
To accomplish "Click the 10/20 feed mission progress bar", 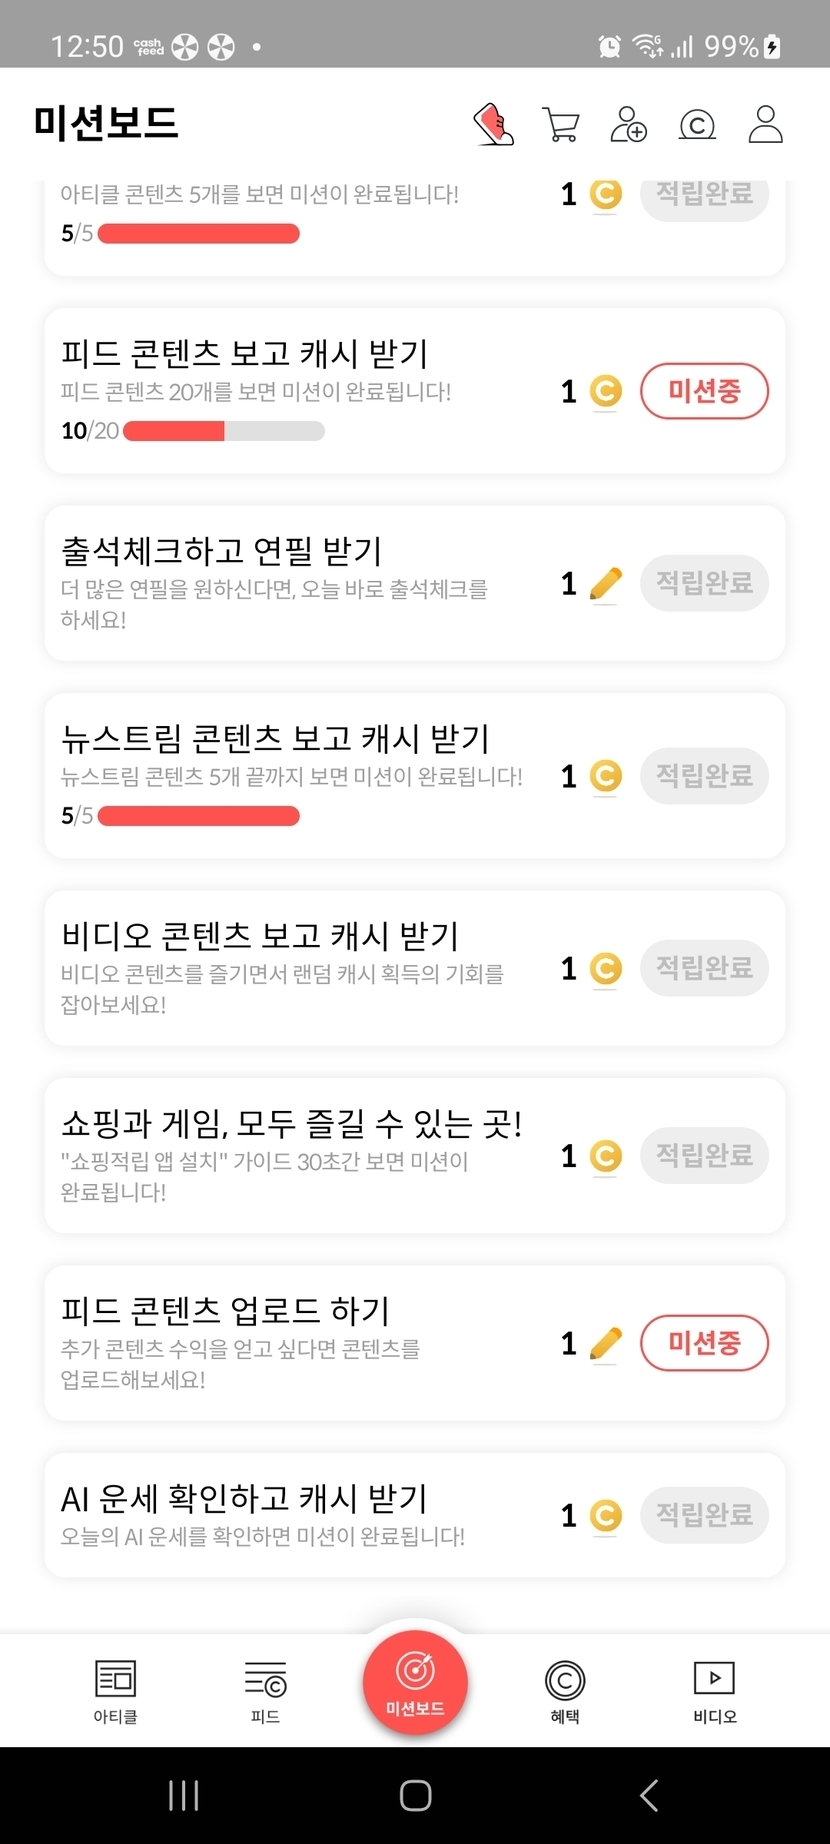I will pos(224,431).
